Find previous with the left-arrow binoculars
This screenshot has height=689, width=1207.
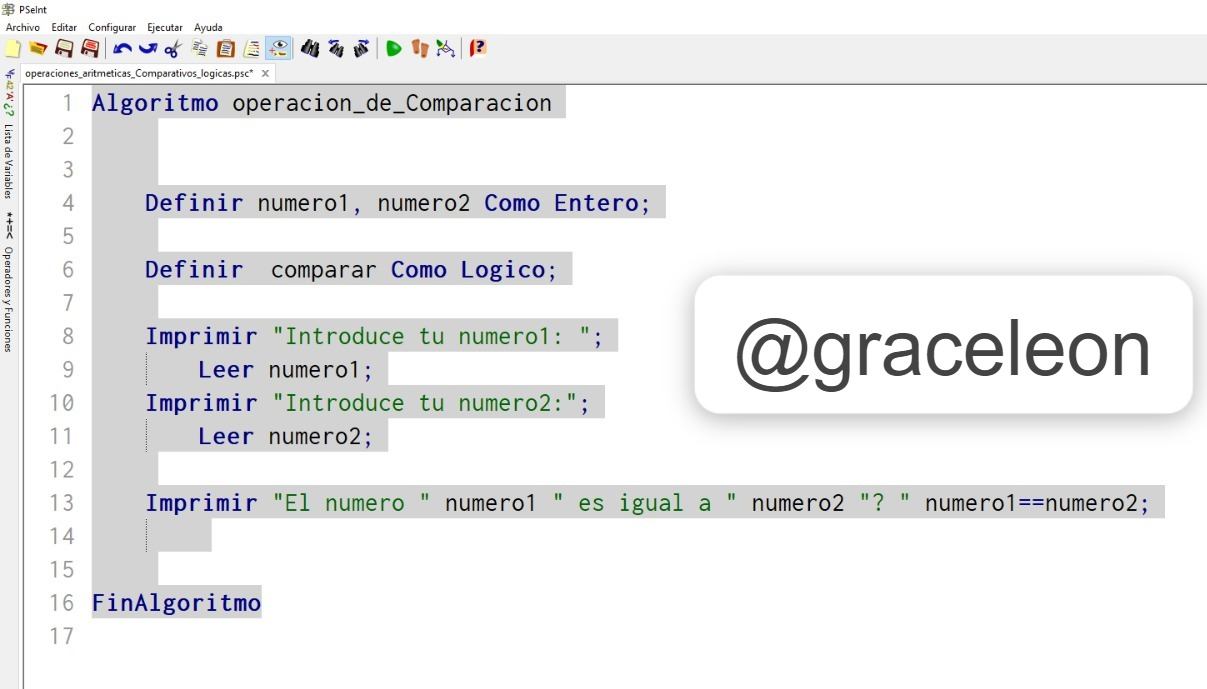click(x=336, y=48)
